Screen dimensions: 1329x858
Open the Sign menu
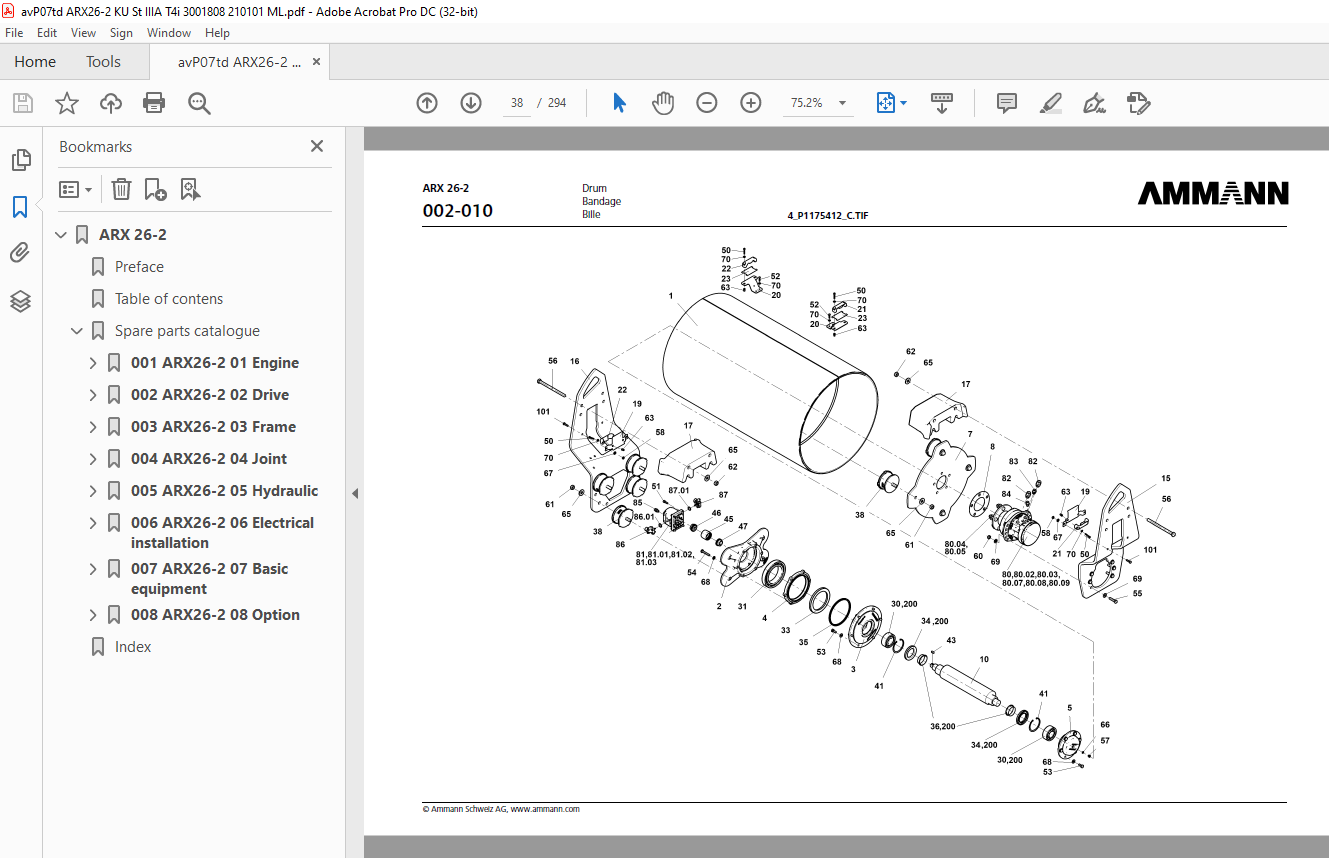(121, 33)
